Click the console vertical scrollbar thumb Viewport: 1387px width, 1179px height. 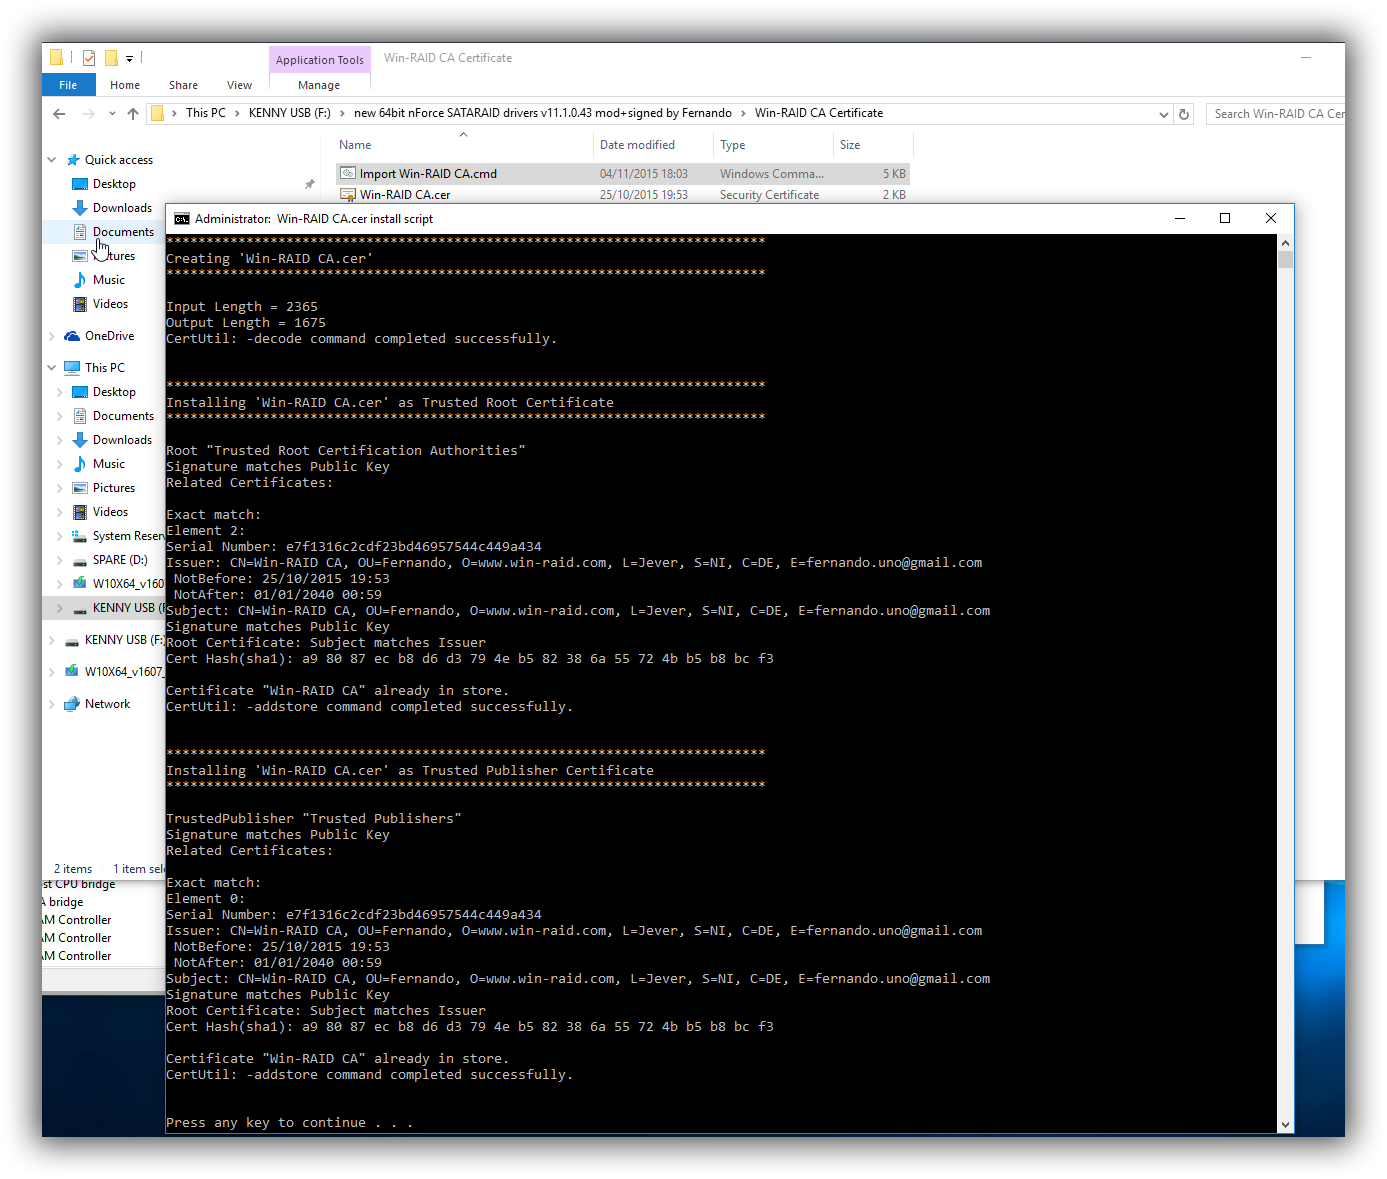point(1285,260)
